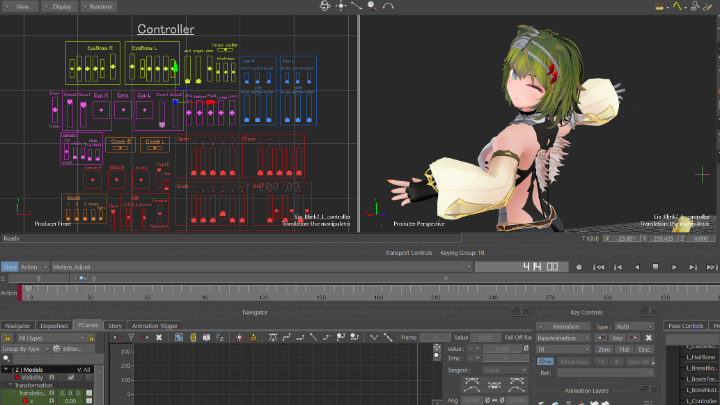Switch to the Dopesheet tab
This screenshot has width=720, height=405.
pos(54,326)
